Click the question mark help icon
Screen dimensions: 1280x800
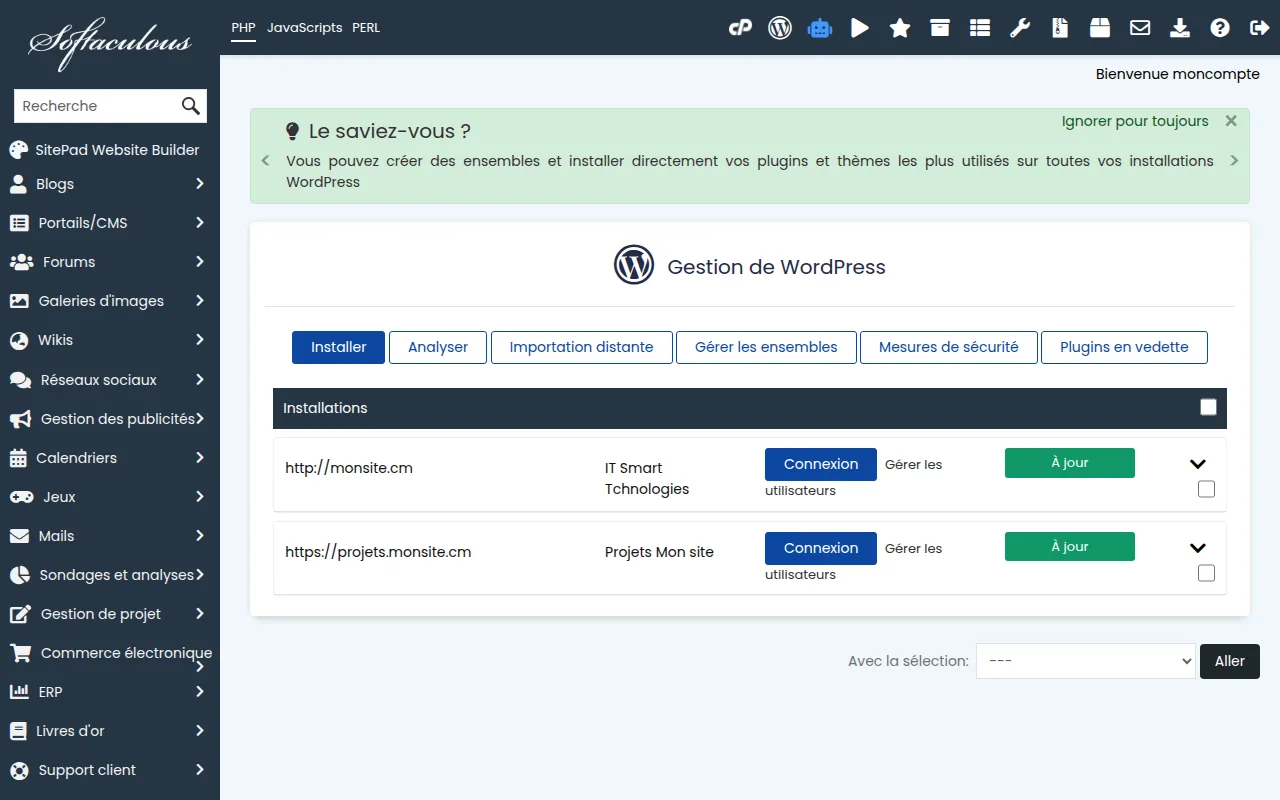1220,28
